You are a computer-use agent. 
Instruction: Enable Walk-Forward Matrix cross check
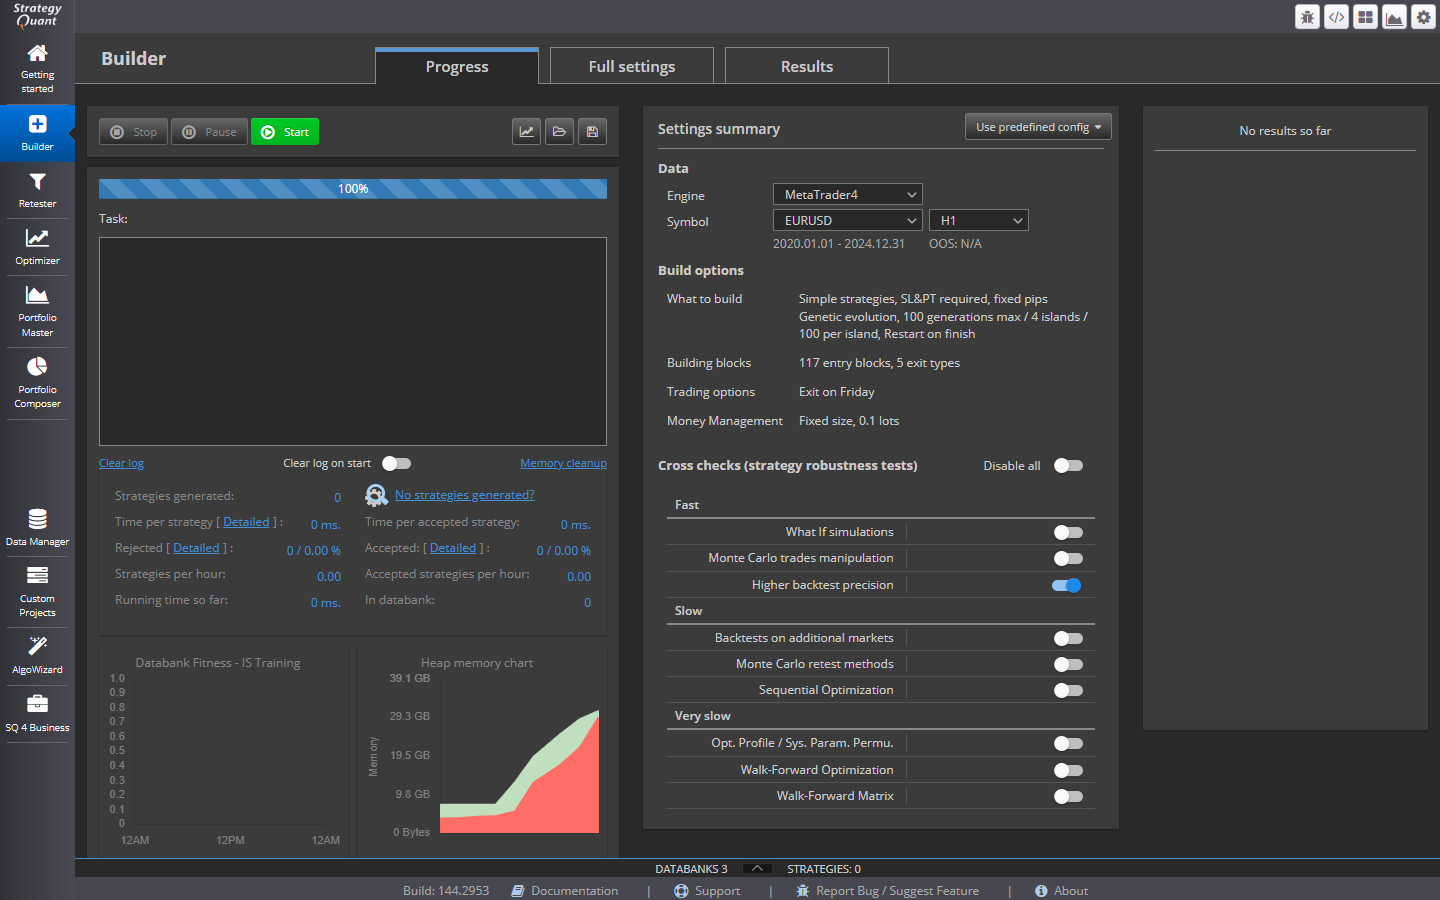click(1067, 796)
